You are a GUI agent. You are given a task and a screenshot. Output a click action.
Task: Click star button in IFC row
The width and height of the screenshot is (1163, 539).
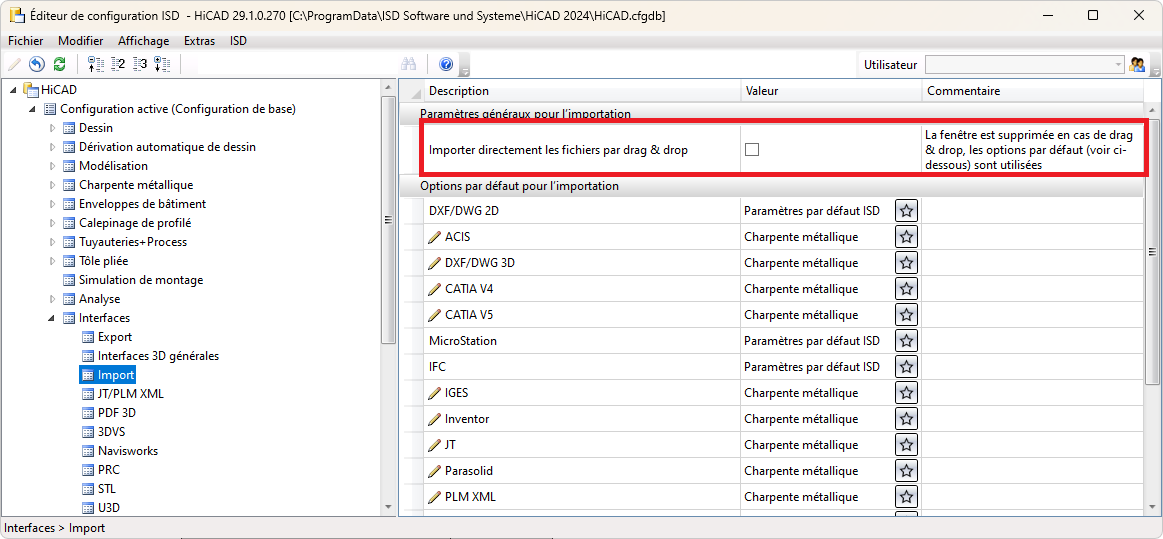[906, 366]
